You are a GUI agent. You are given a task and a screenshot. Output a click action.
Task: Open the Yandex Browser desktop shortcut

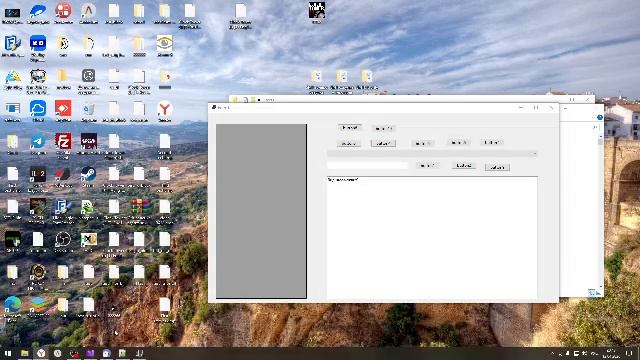tap(164, 109)
